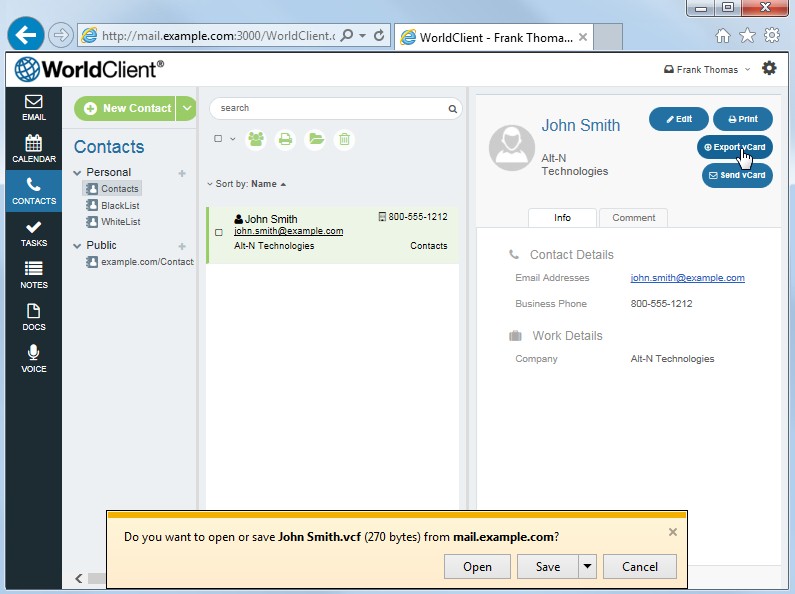The width and height of the screenshot is (795, 594).
Task: Open the Calendar section in sidebar
Action: (x=33, y=148)
